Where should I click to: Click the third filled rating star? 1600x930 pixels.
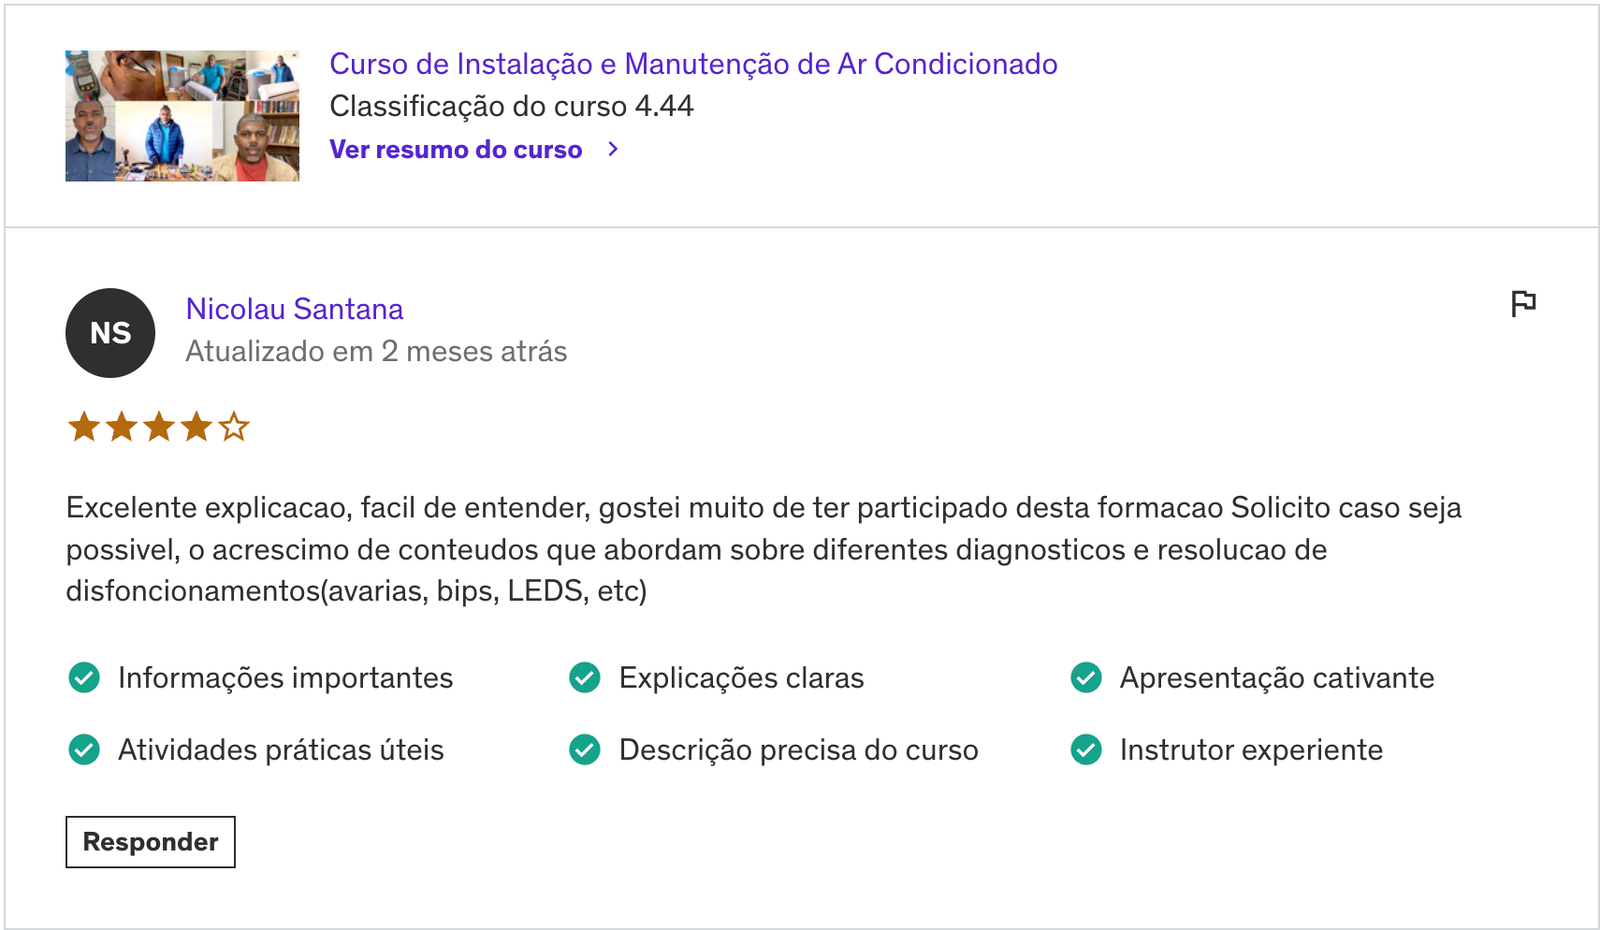[x=159, y=427]
